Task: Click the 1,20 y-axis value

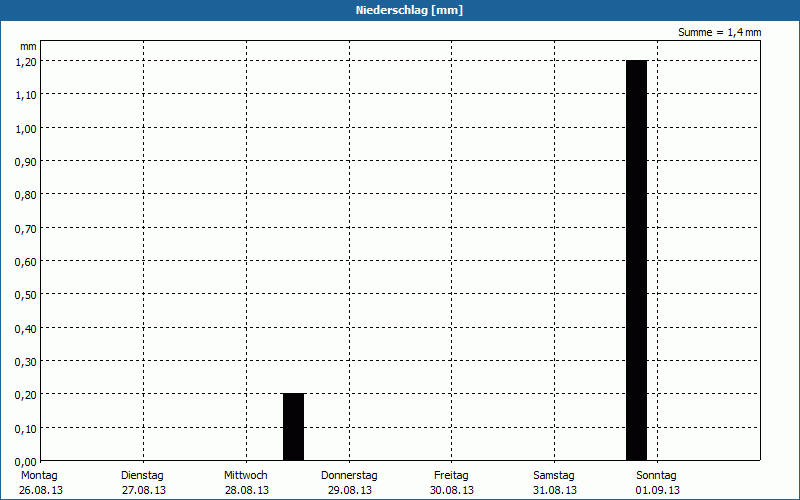Action: [x=26, y=62]
